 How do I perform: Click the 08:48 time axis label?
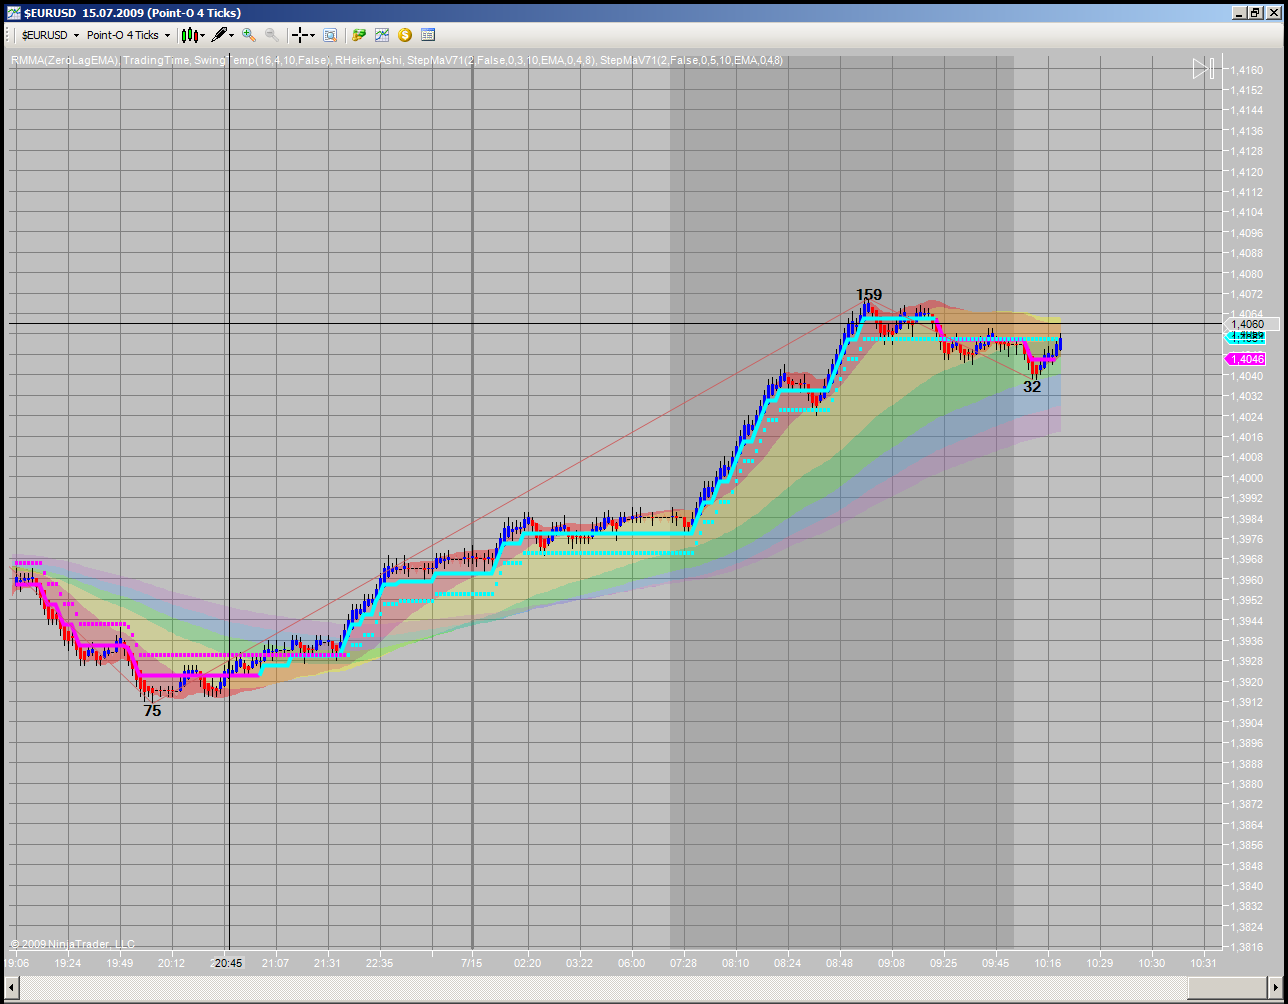840,963
